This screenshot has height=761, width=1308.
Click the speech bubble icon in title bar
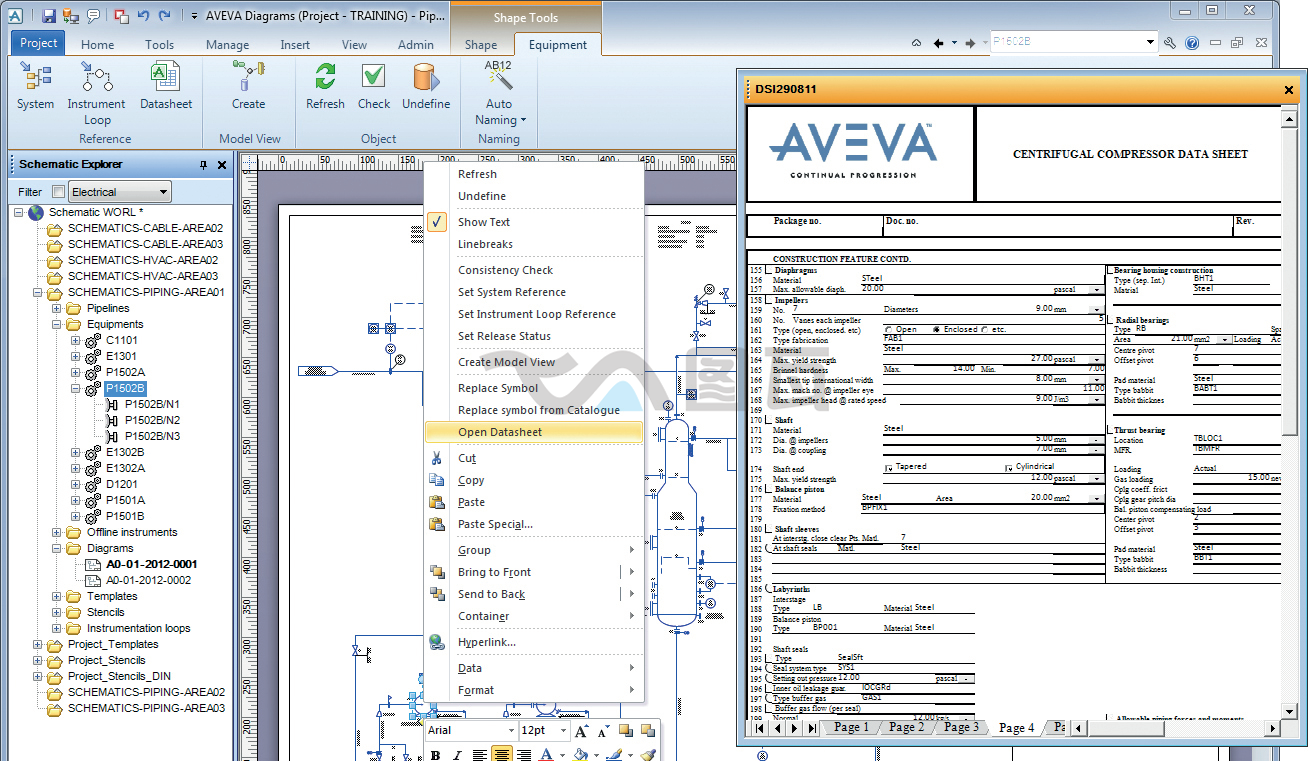93,15
